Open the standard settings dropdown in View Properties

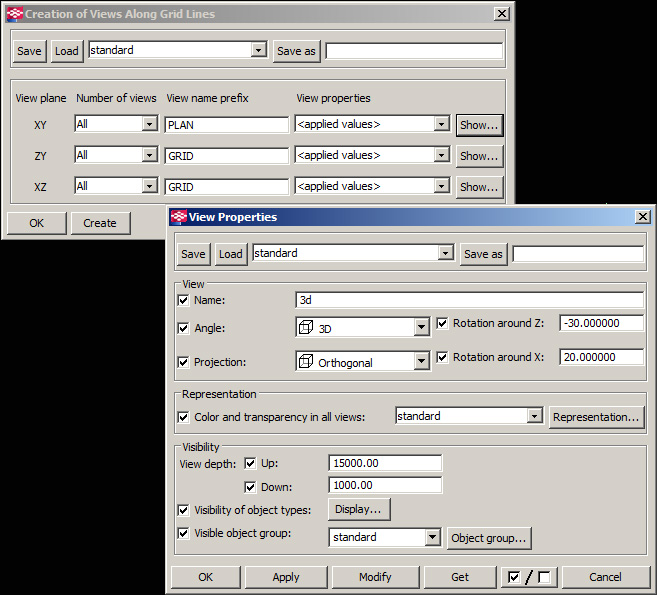pyautogui.click(x=445, y=253)
